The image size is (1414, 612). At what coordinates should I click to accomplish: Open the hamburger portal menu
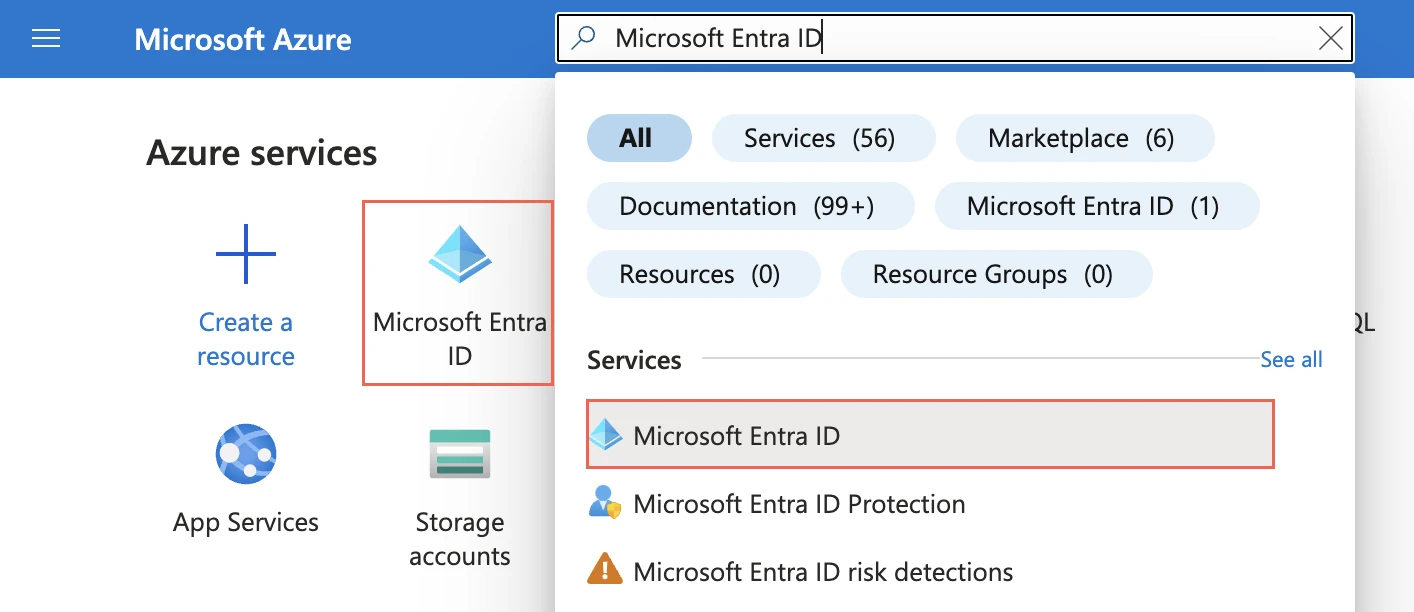46,39
